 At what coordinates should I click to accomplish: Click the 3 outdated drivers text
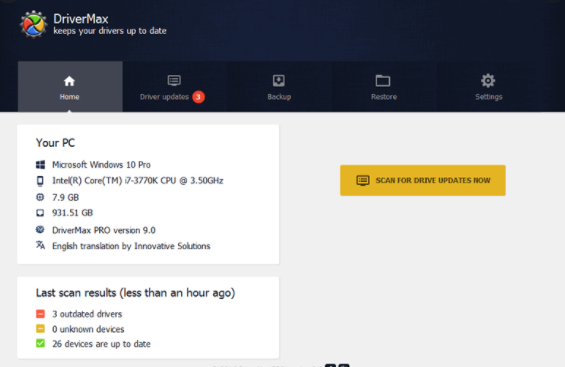click(x=87, y=314)
